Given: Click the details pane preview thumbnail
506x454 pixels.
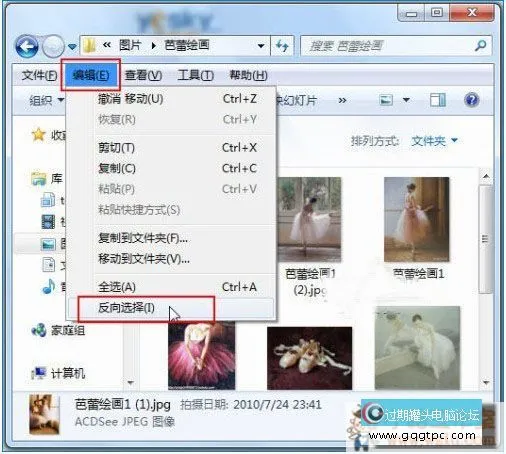Looking at the screenshot, I should coord(44,414).
